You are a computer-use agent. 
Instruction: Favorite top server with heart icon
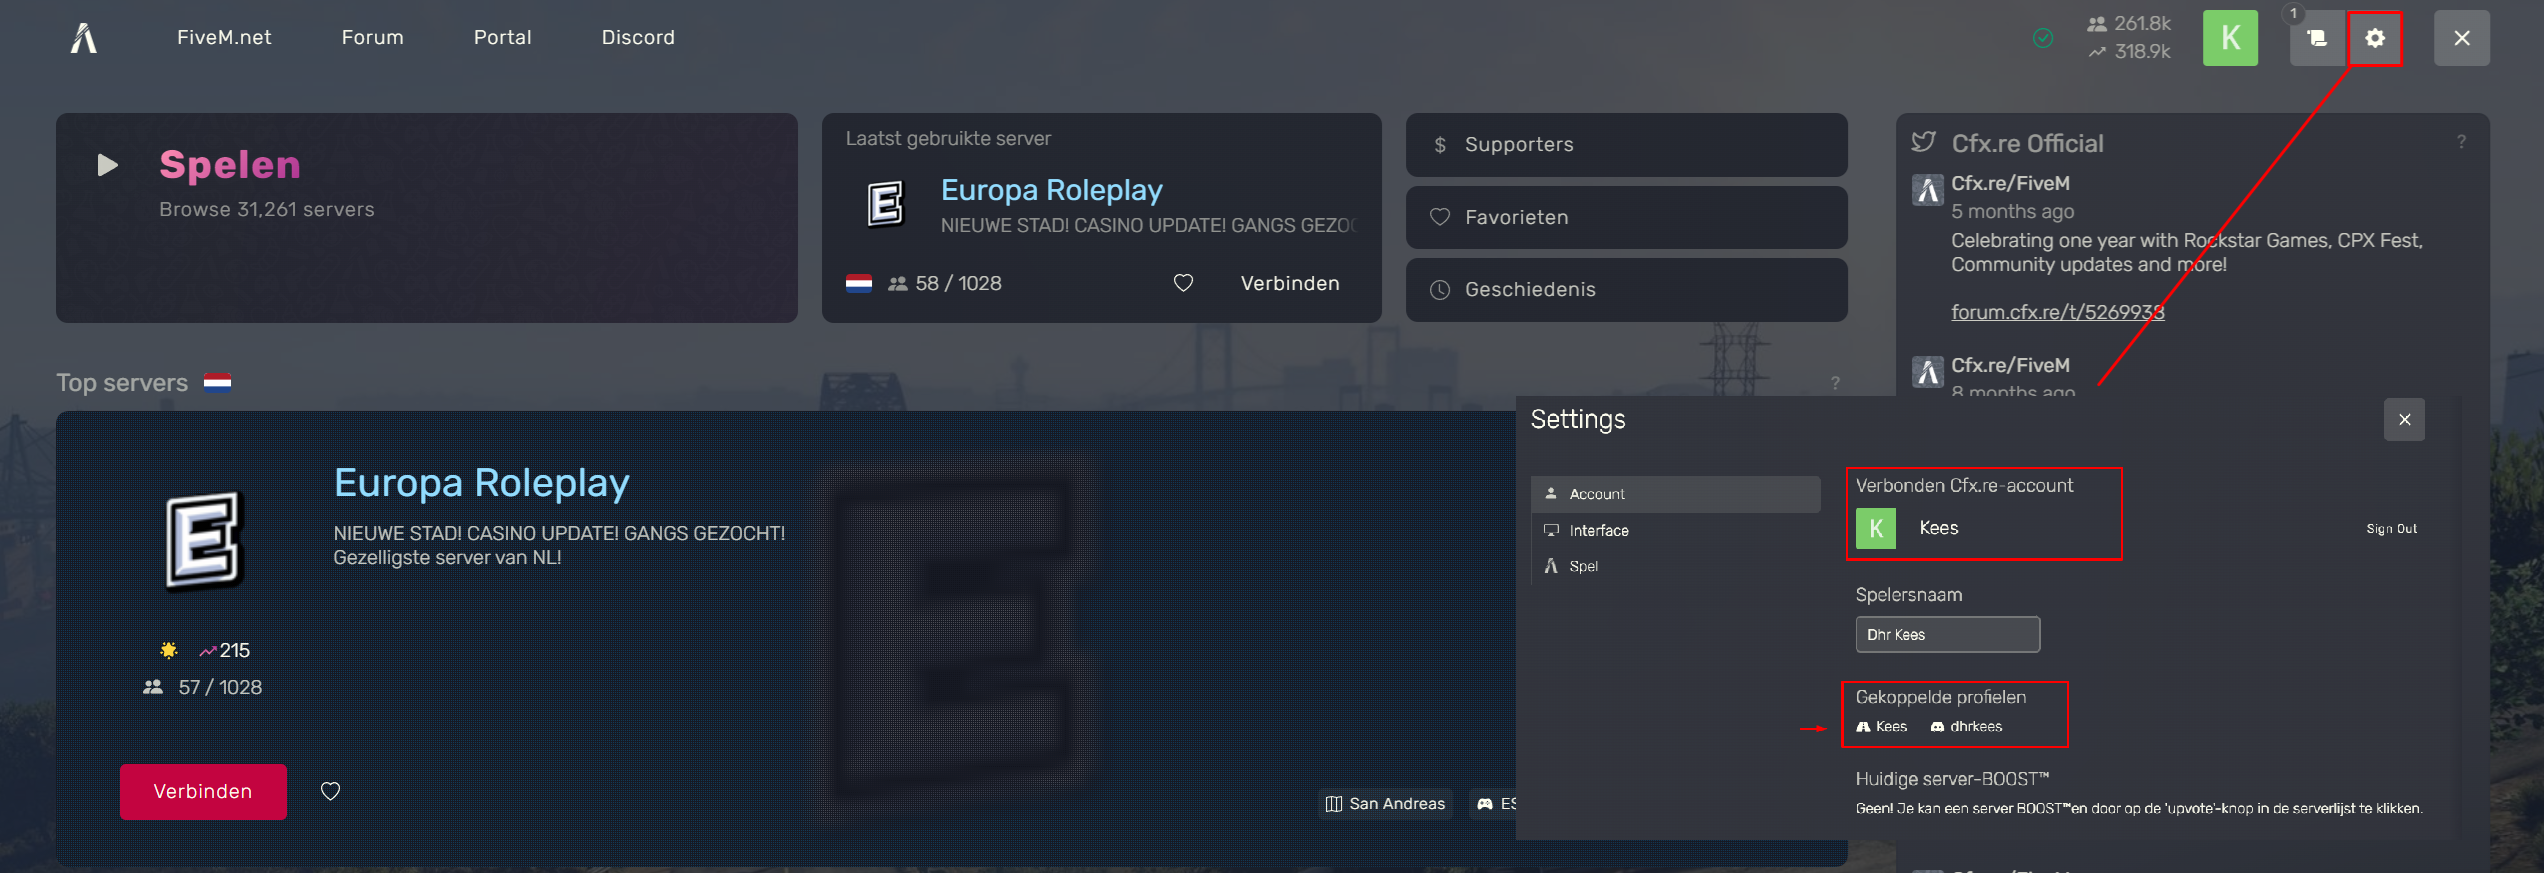330,792
